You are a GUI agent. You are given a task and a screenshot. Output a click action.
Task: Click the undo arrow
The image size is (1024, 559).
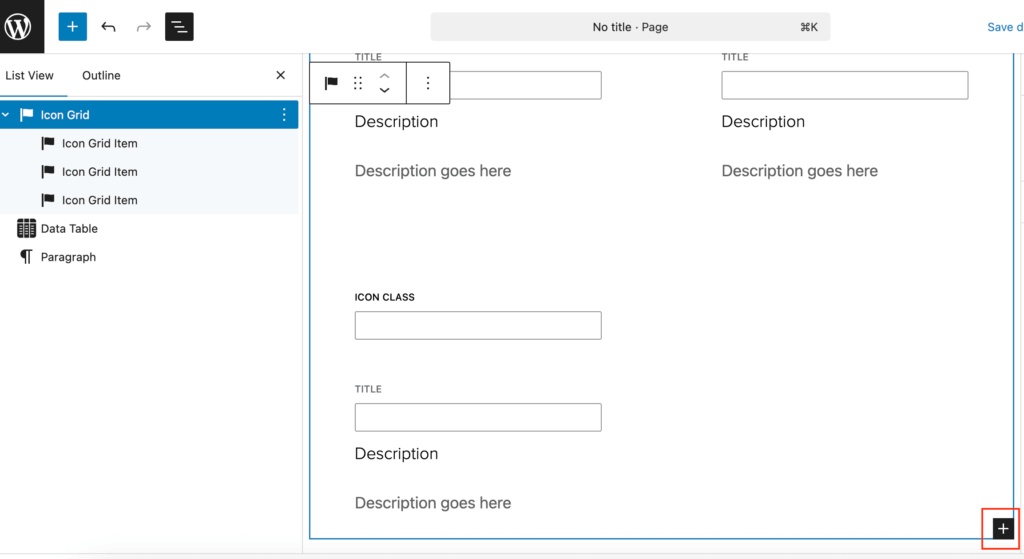point(108,27)
